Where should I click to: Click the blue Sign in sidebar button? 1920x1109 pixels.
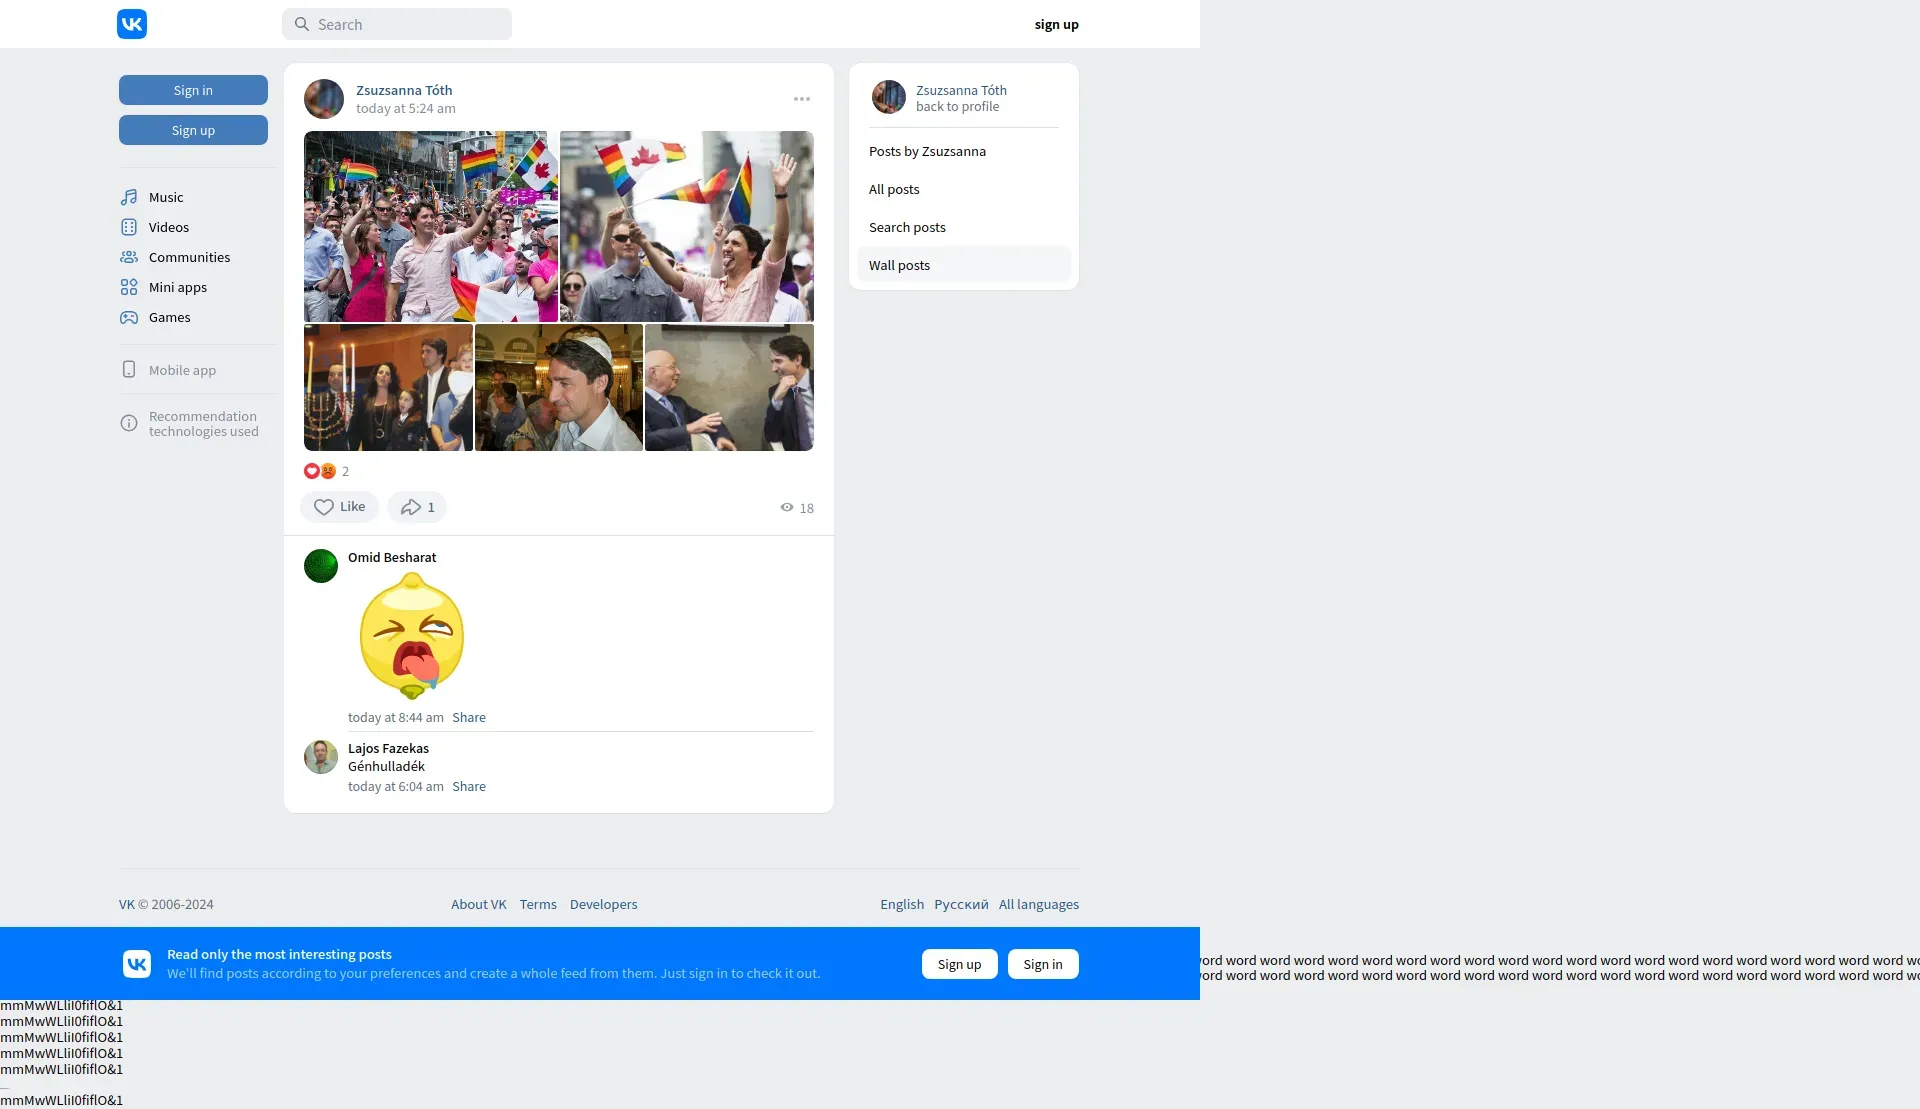pyautogui.click(x=193, y=90)
